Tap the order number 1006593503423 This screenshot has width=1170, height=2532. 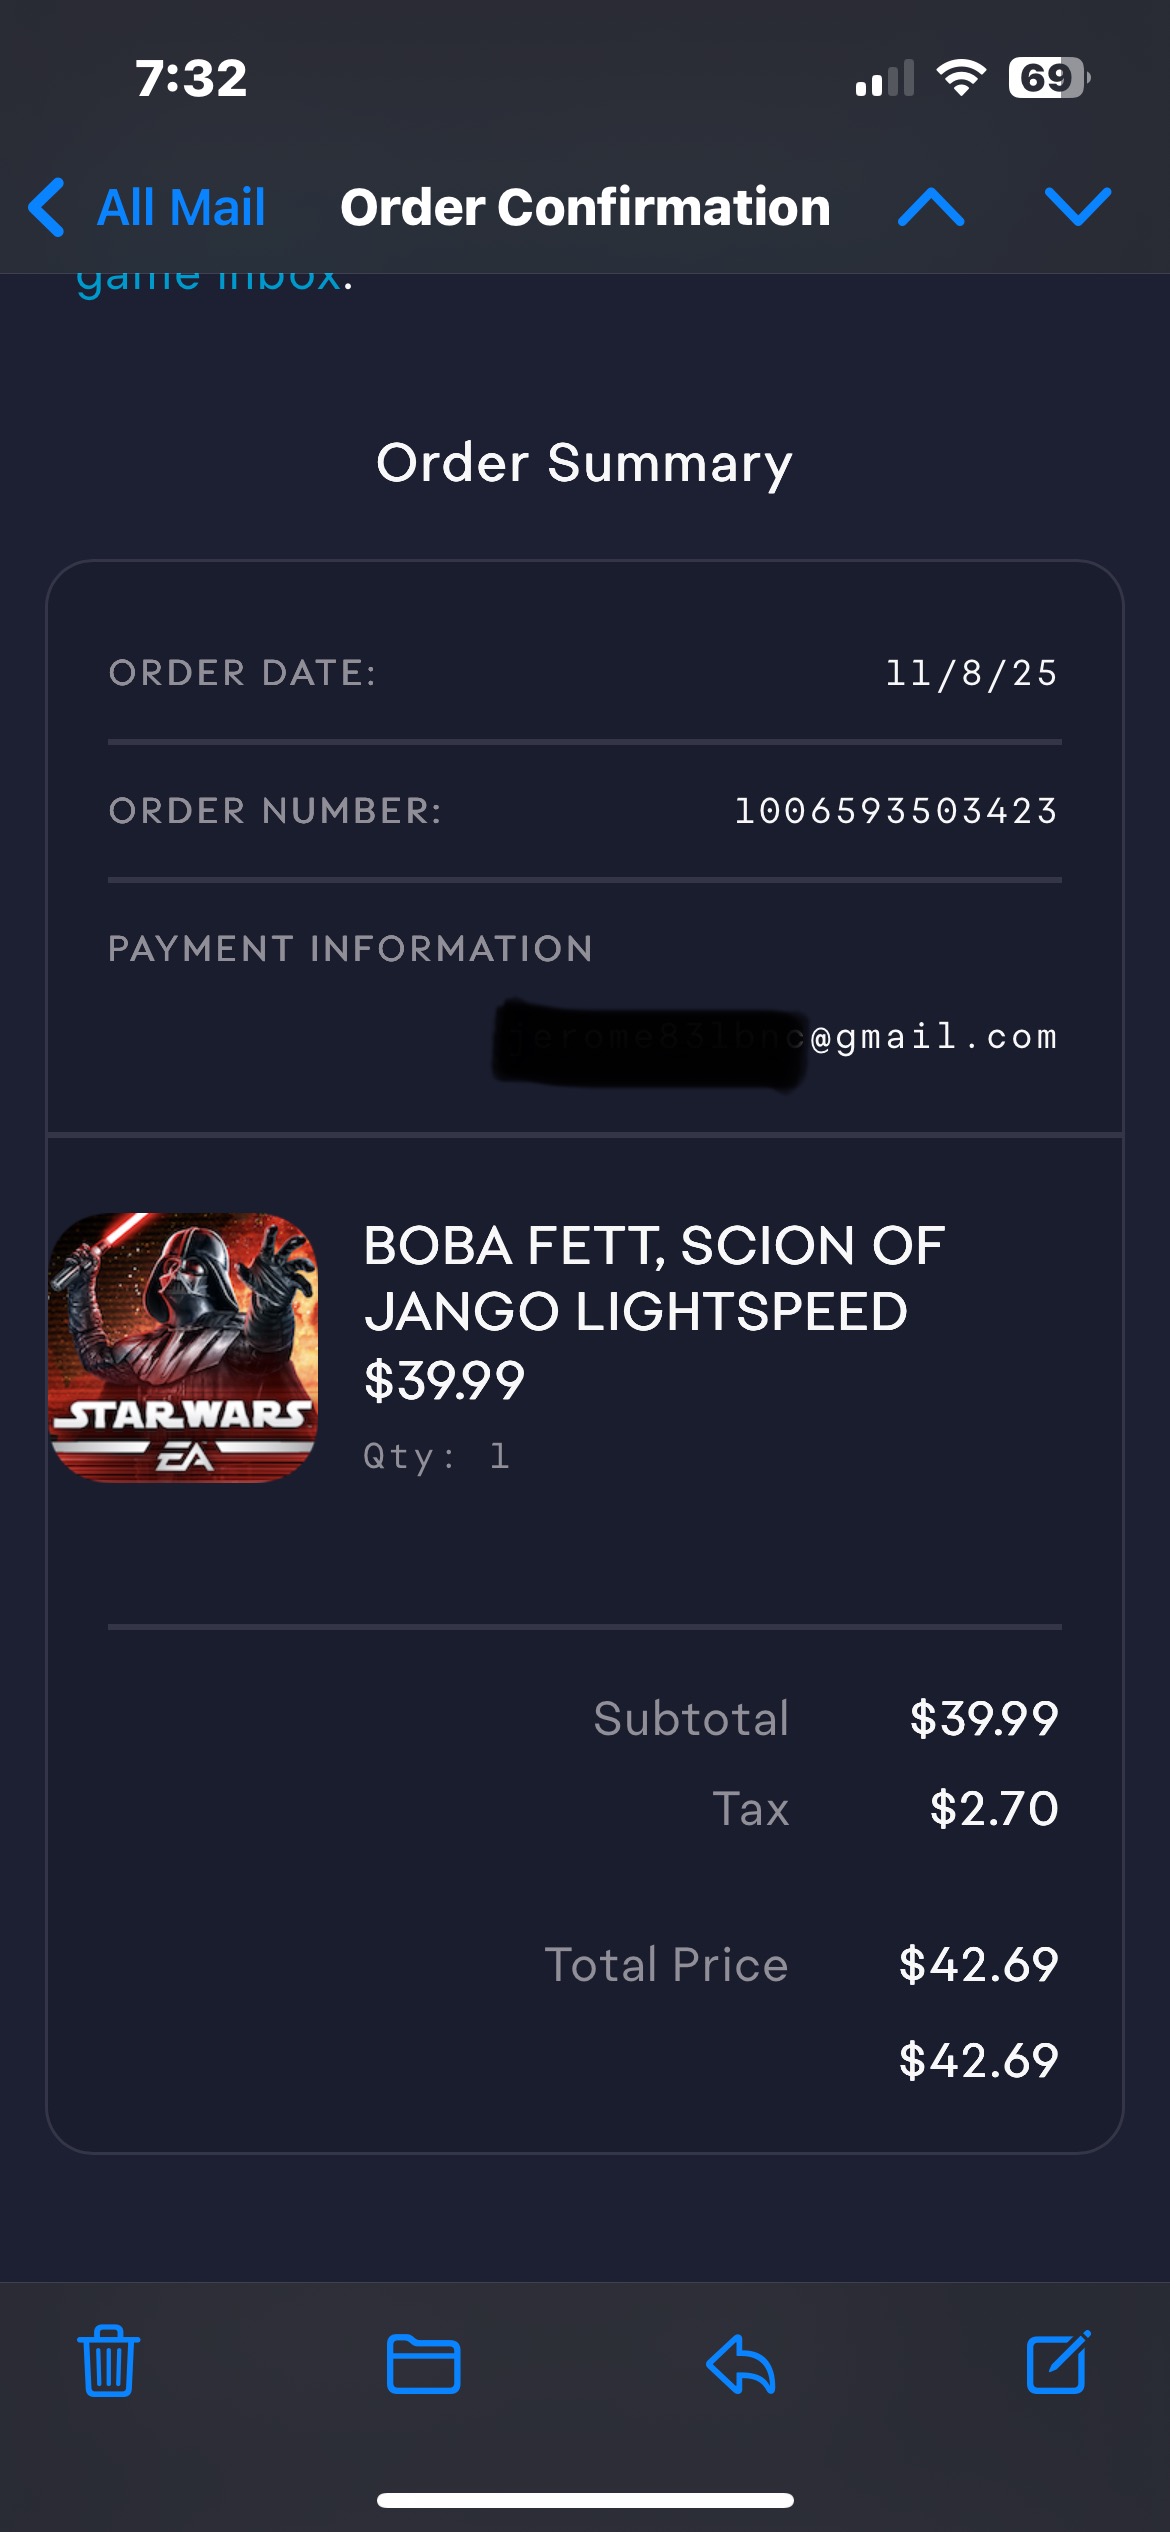896,811
